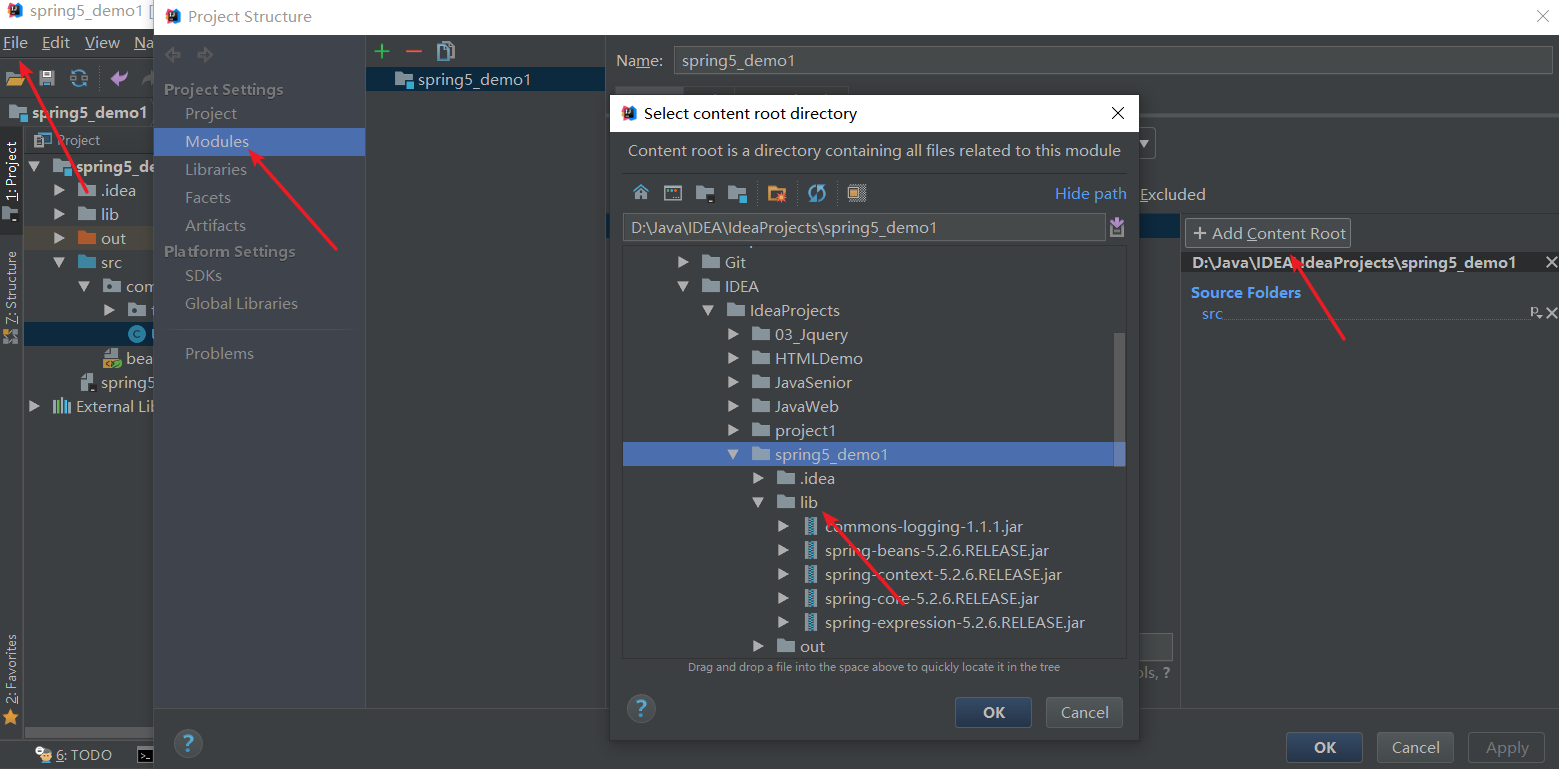Copy the selected module icon

pos(446,51)
